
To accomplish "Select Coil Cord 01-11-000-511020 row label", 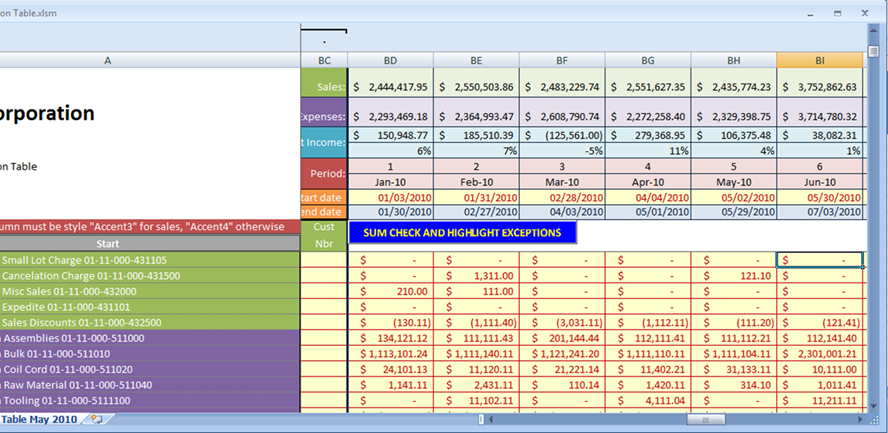I will tap(150, 369).
